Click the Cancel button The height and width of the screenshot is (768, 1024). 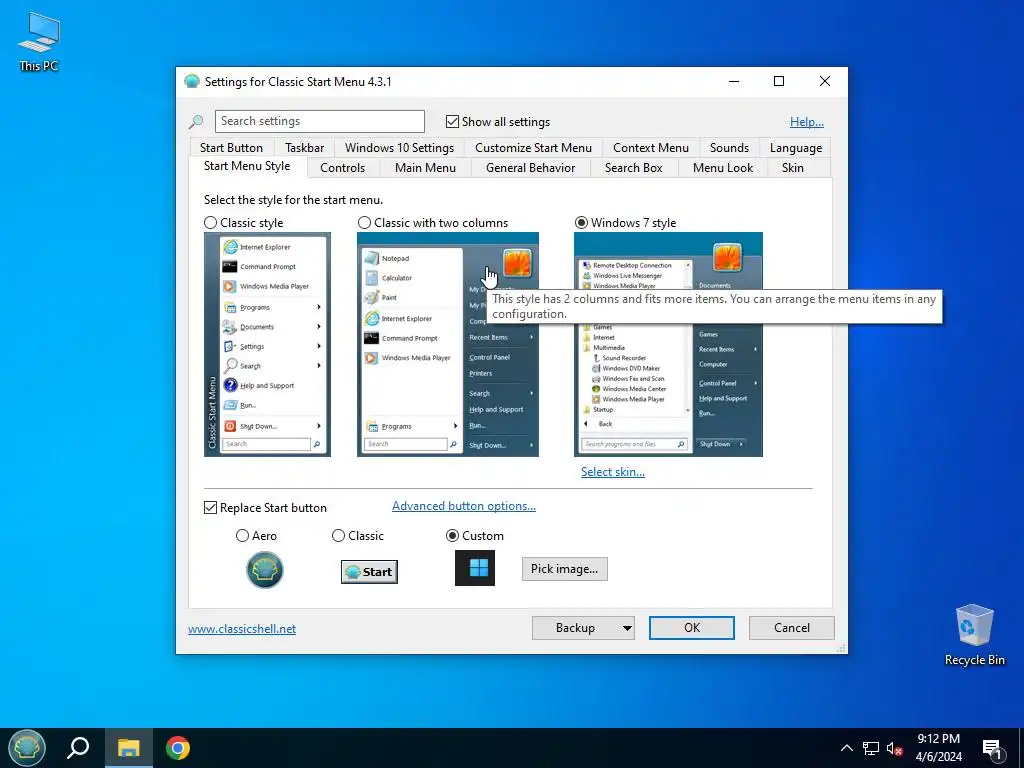[792, 628]
